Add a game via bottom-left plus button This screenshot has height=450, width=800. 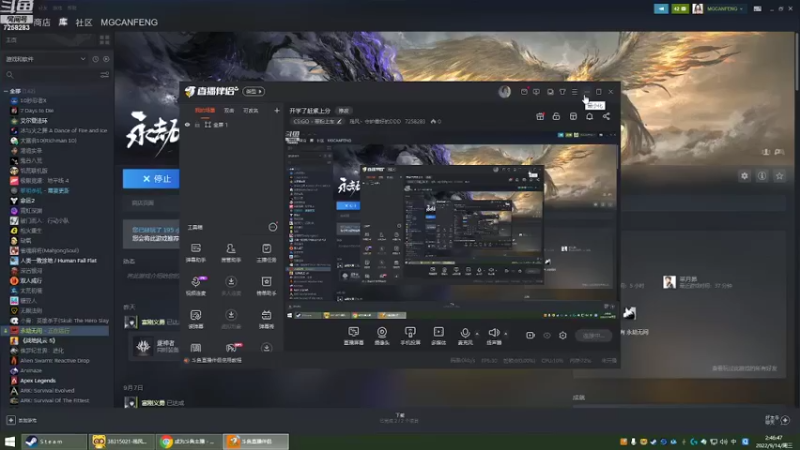pyautogui.click(x=11, y=420)
